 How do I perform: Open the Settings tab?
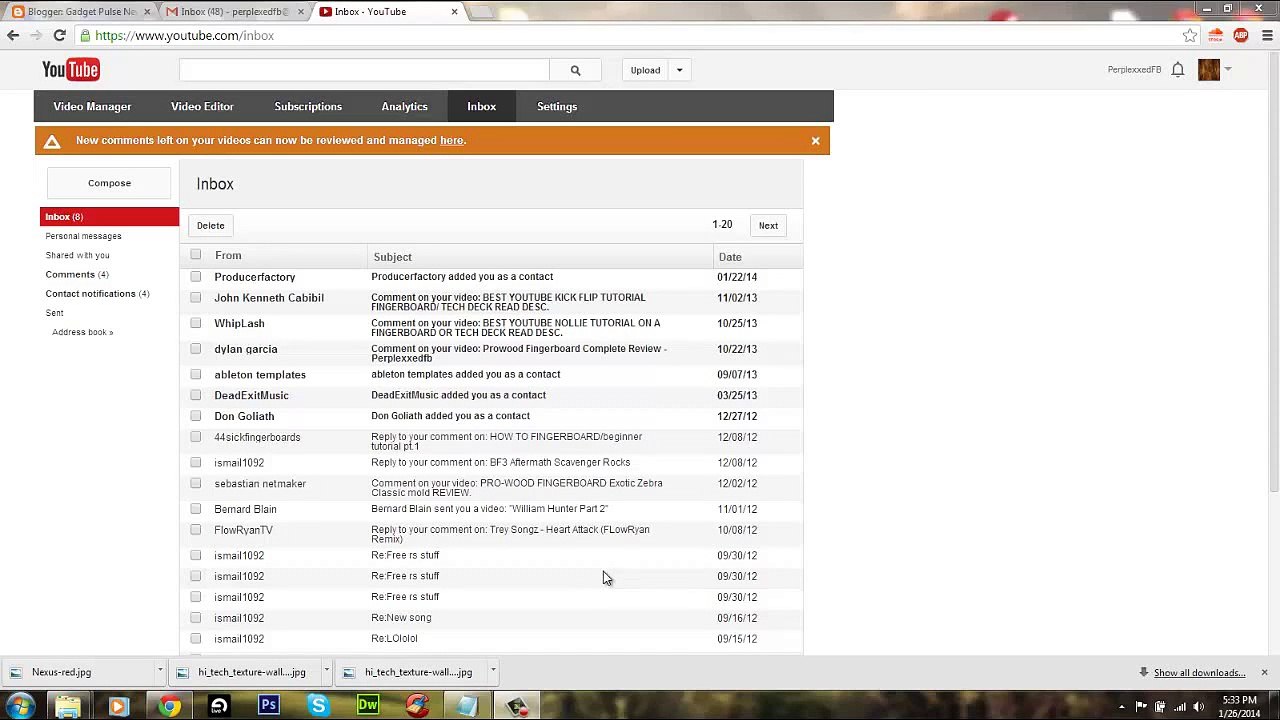557,106
